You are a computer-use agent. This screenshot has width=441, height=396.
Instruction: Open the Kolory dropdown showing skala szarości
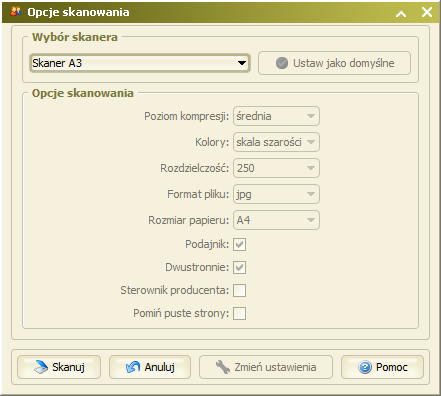[x=276, y=142]
